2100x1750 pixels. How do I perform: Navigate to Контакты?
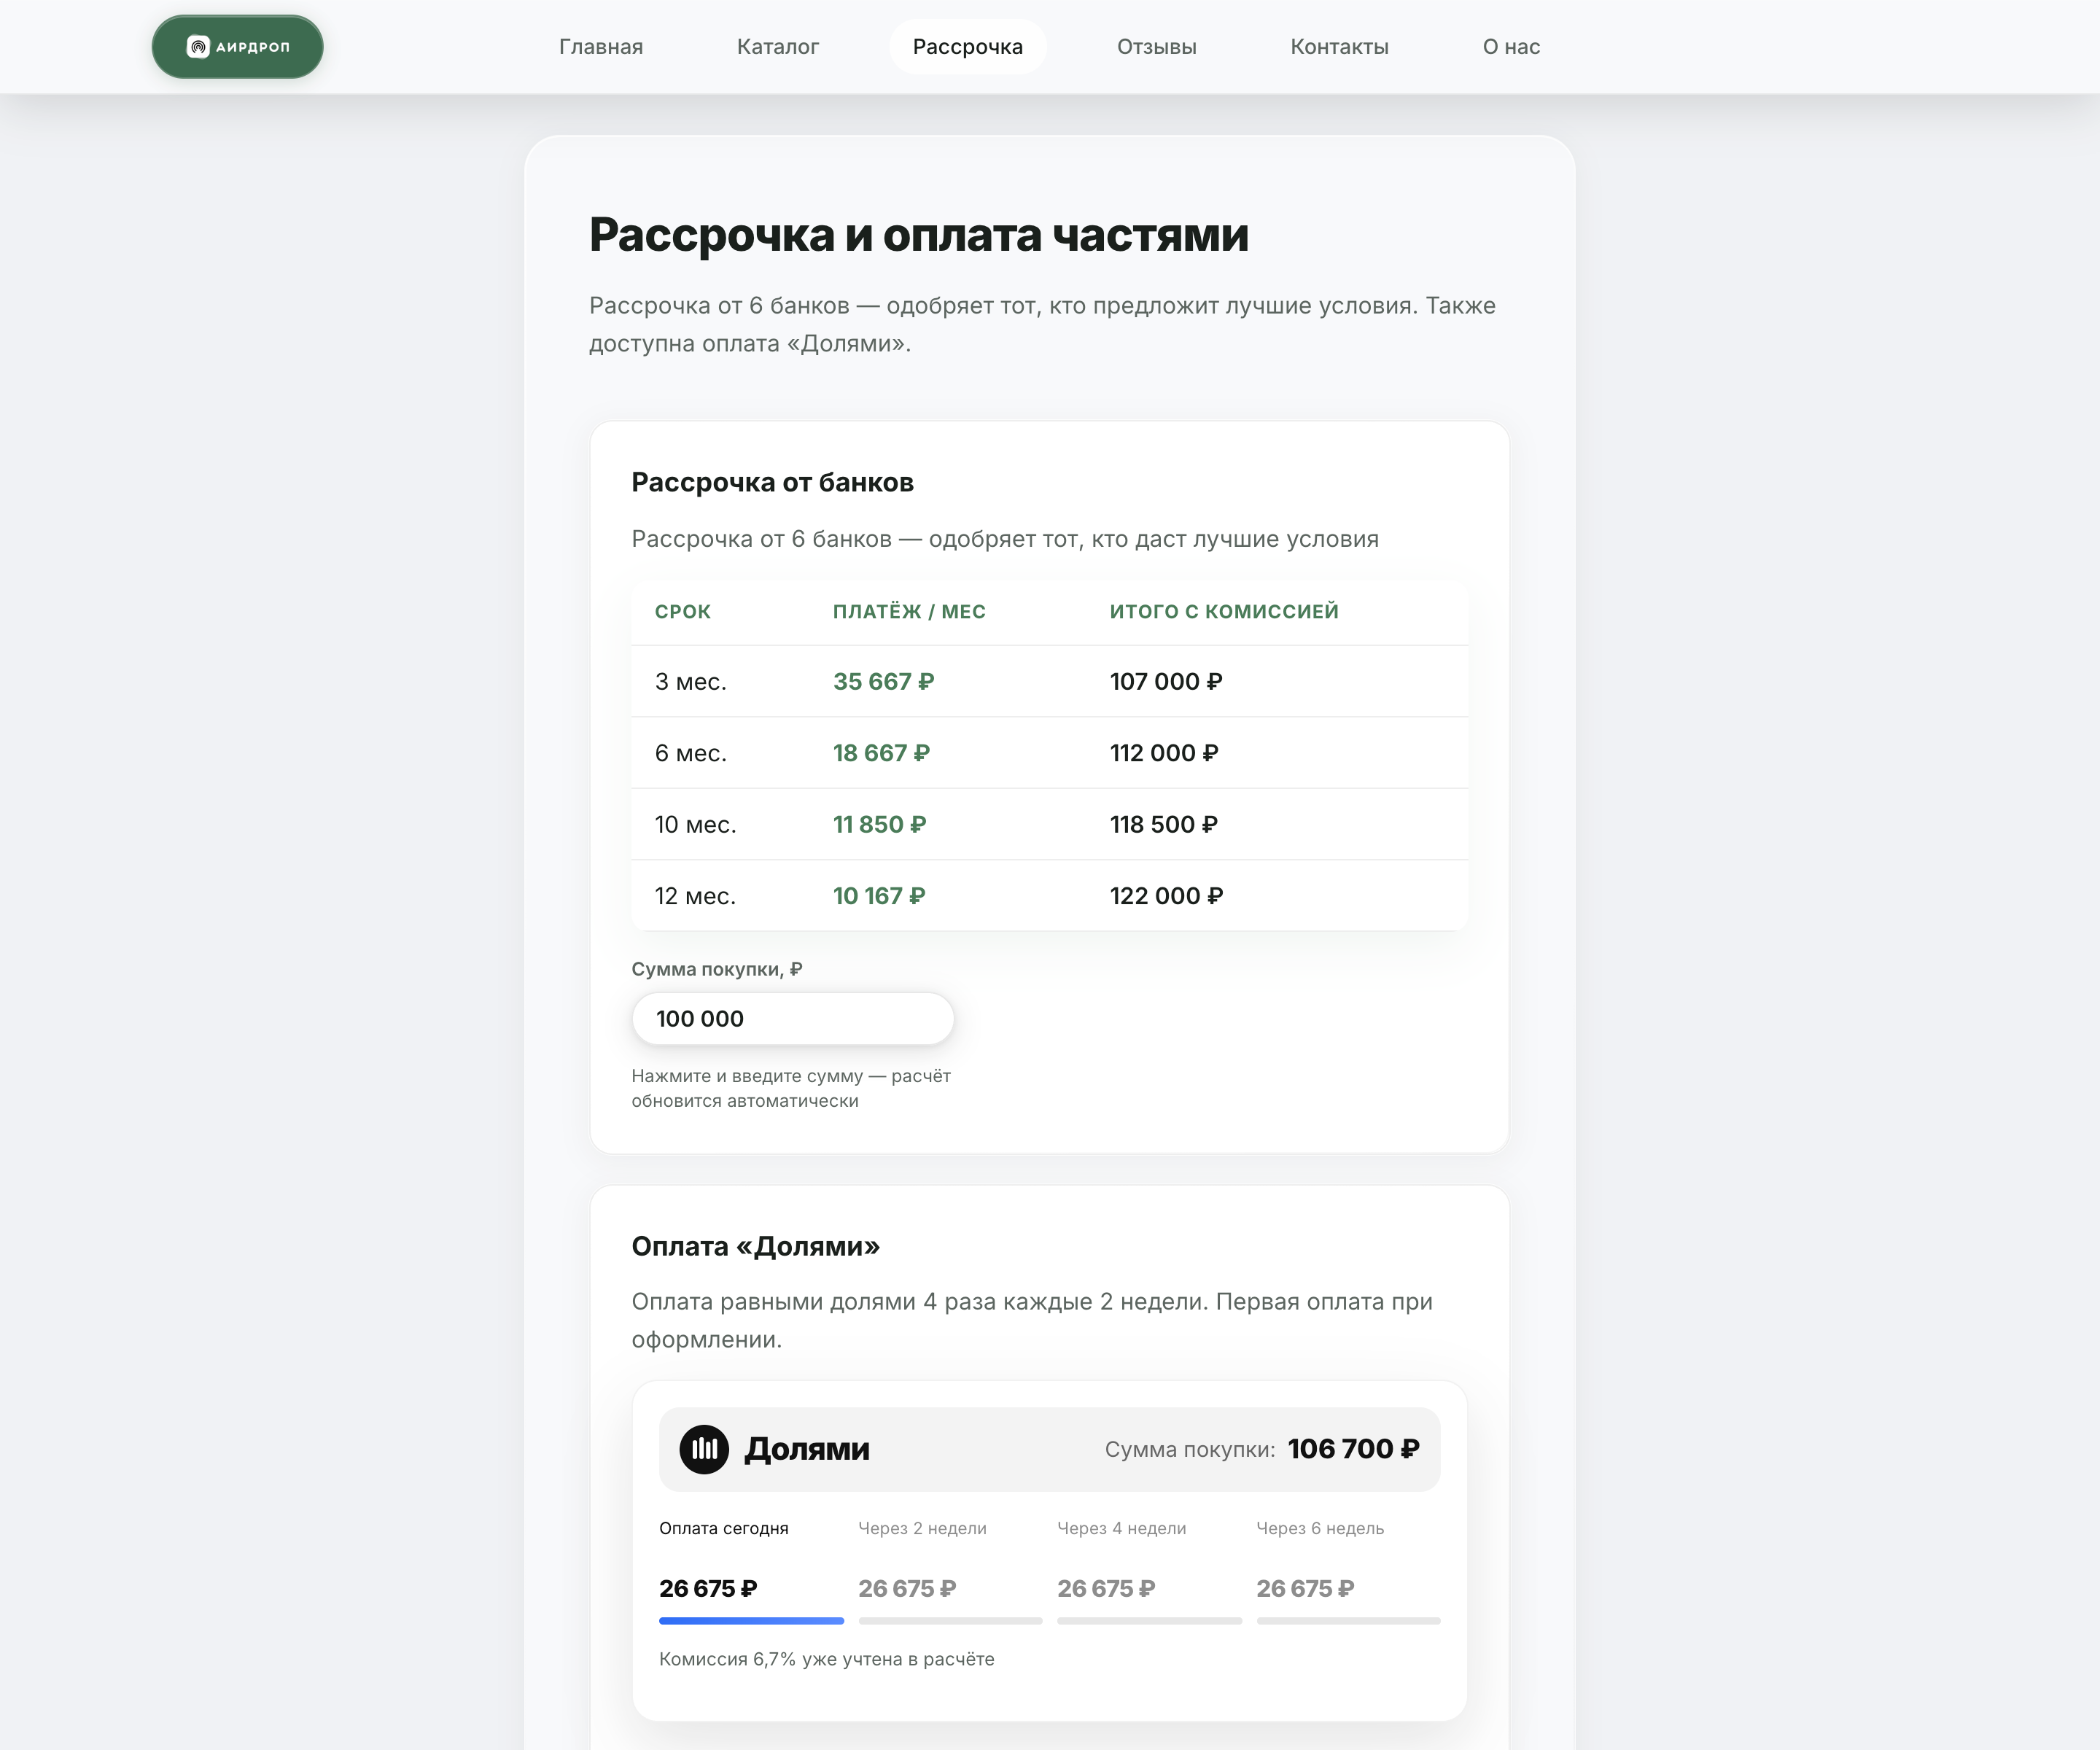click(1340, 47)
